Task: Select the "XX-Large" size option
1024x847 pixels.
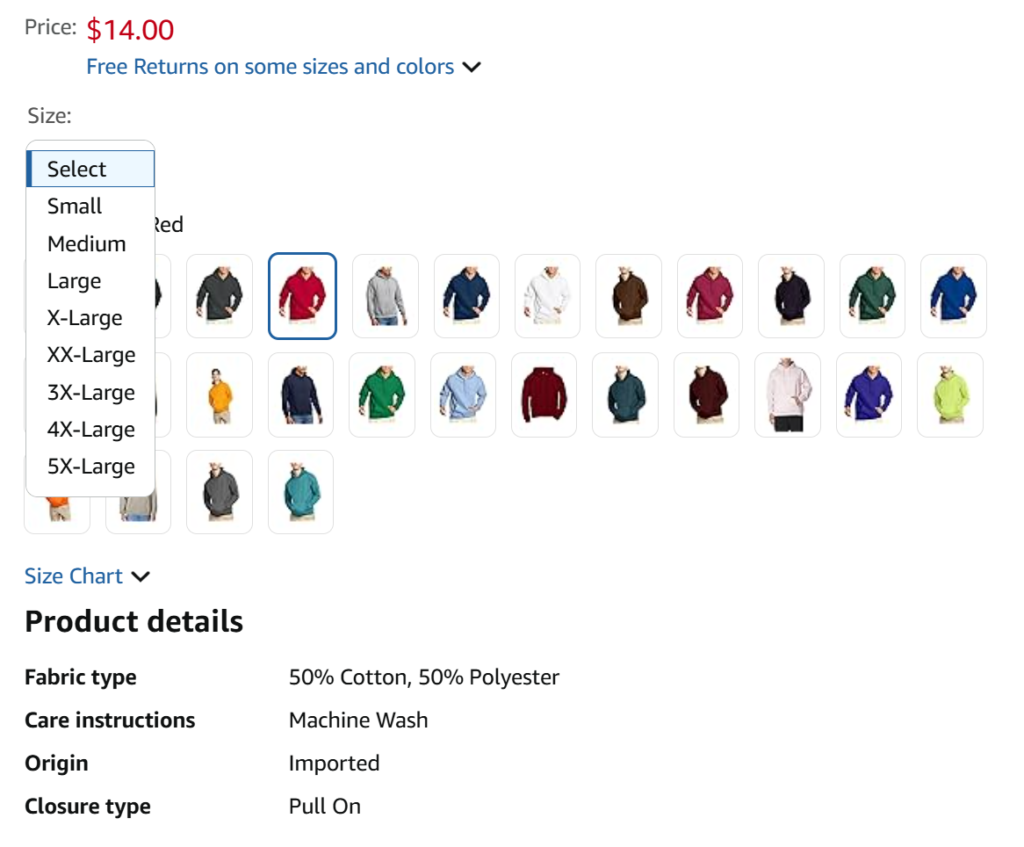Action: click(91, 355)
